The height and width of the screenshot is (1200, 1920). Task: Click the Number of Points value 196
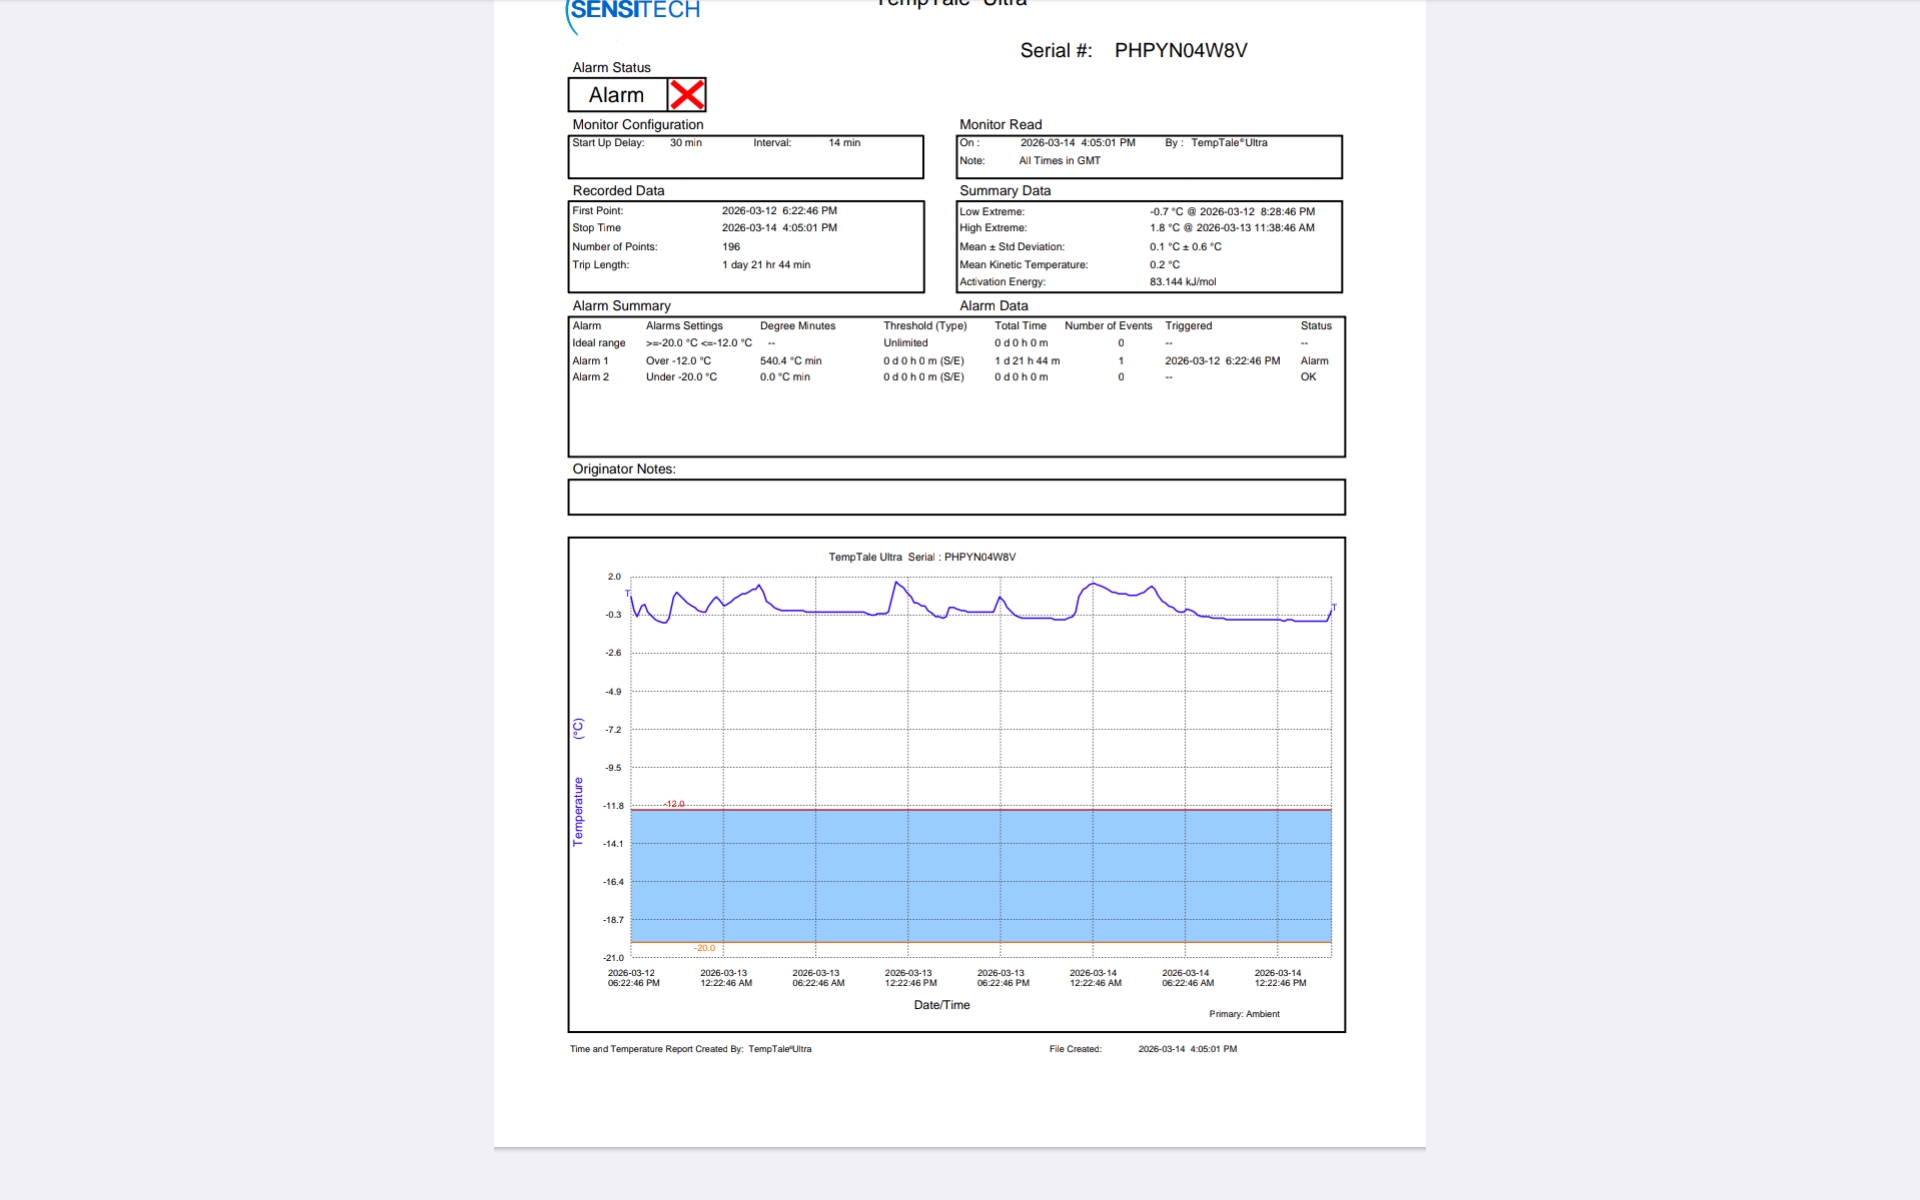point(731,247)
